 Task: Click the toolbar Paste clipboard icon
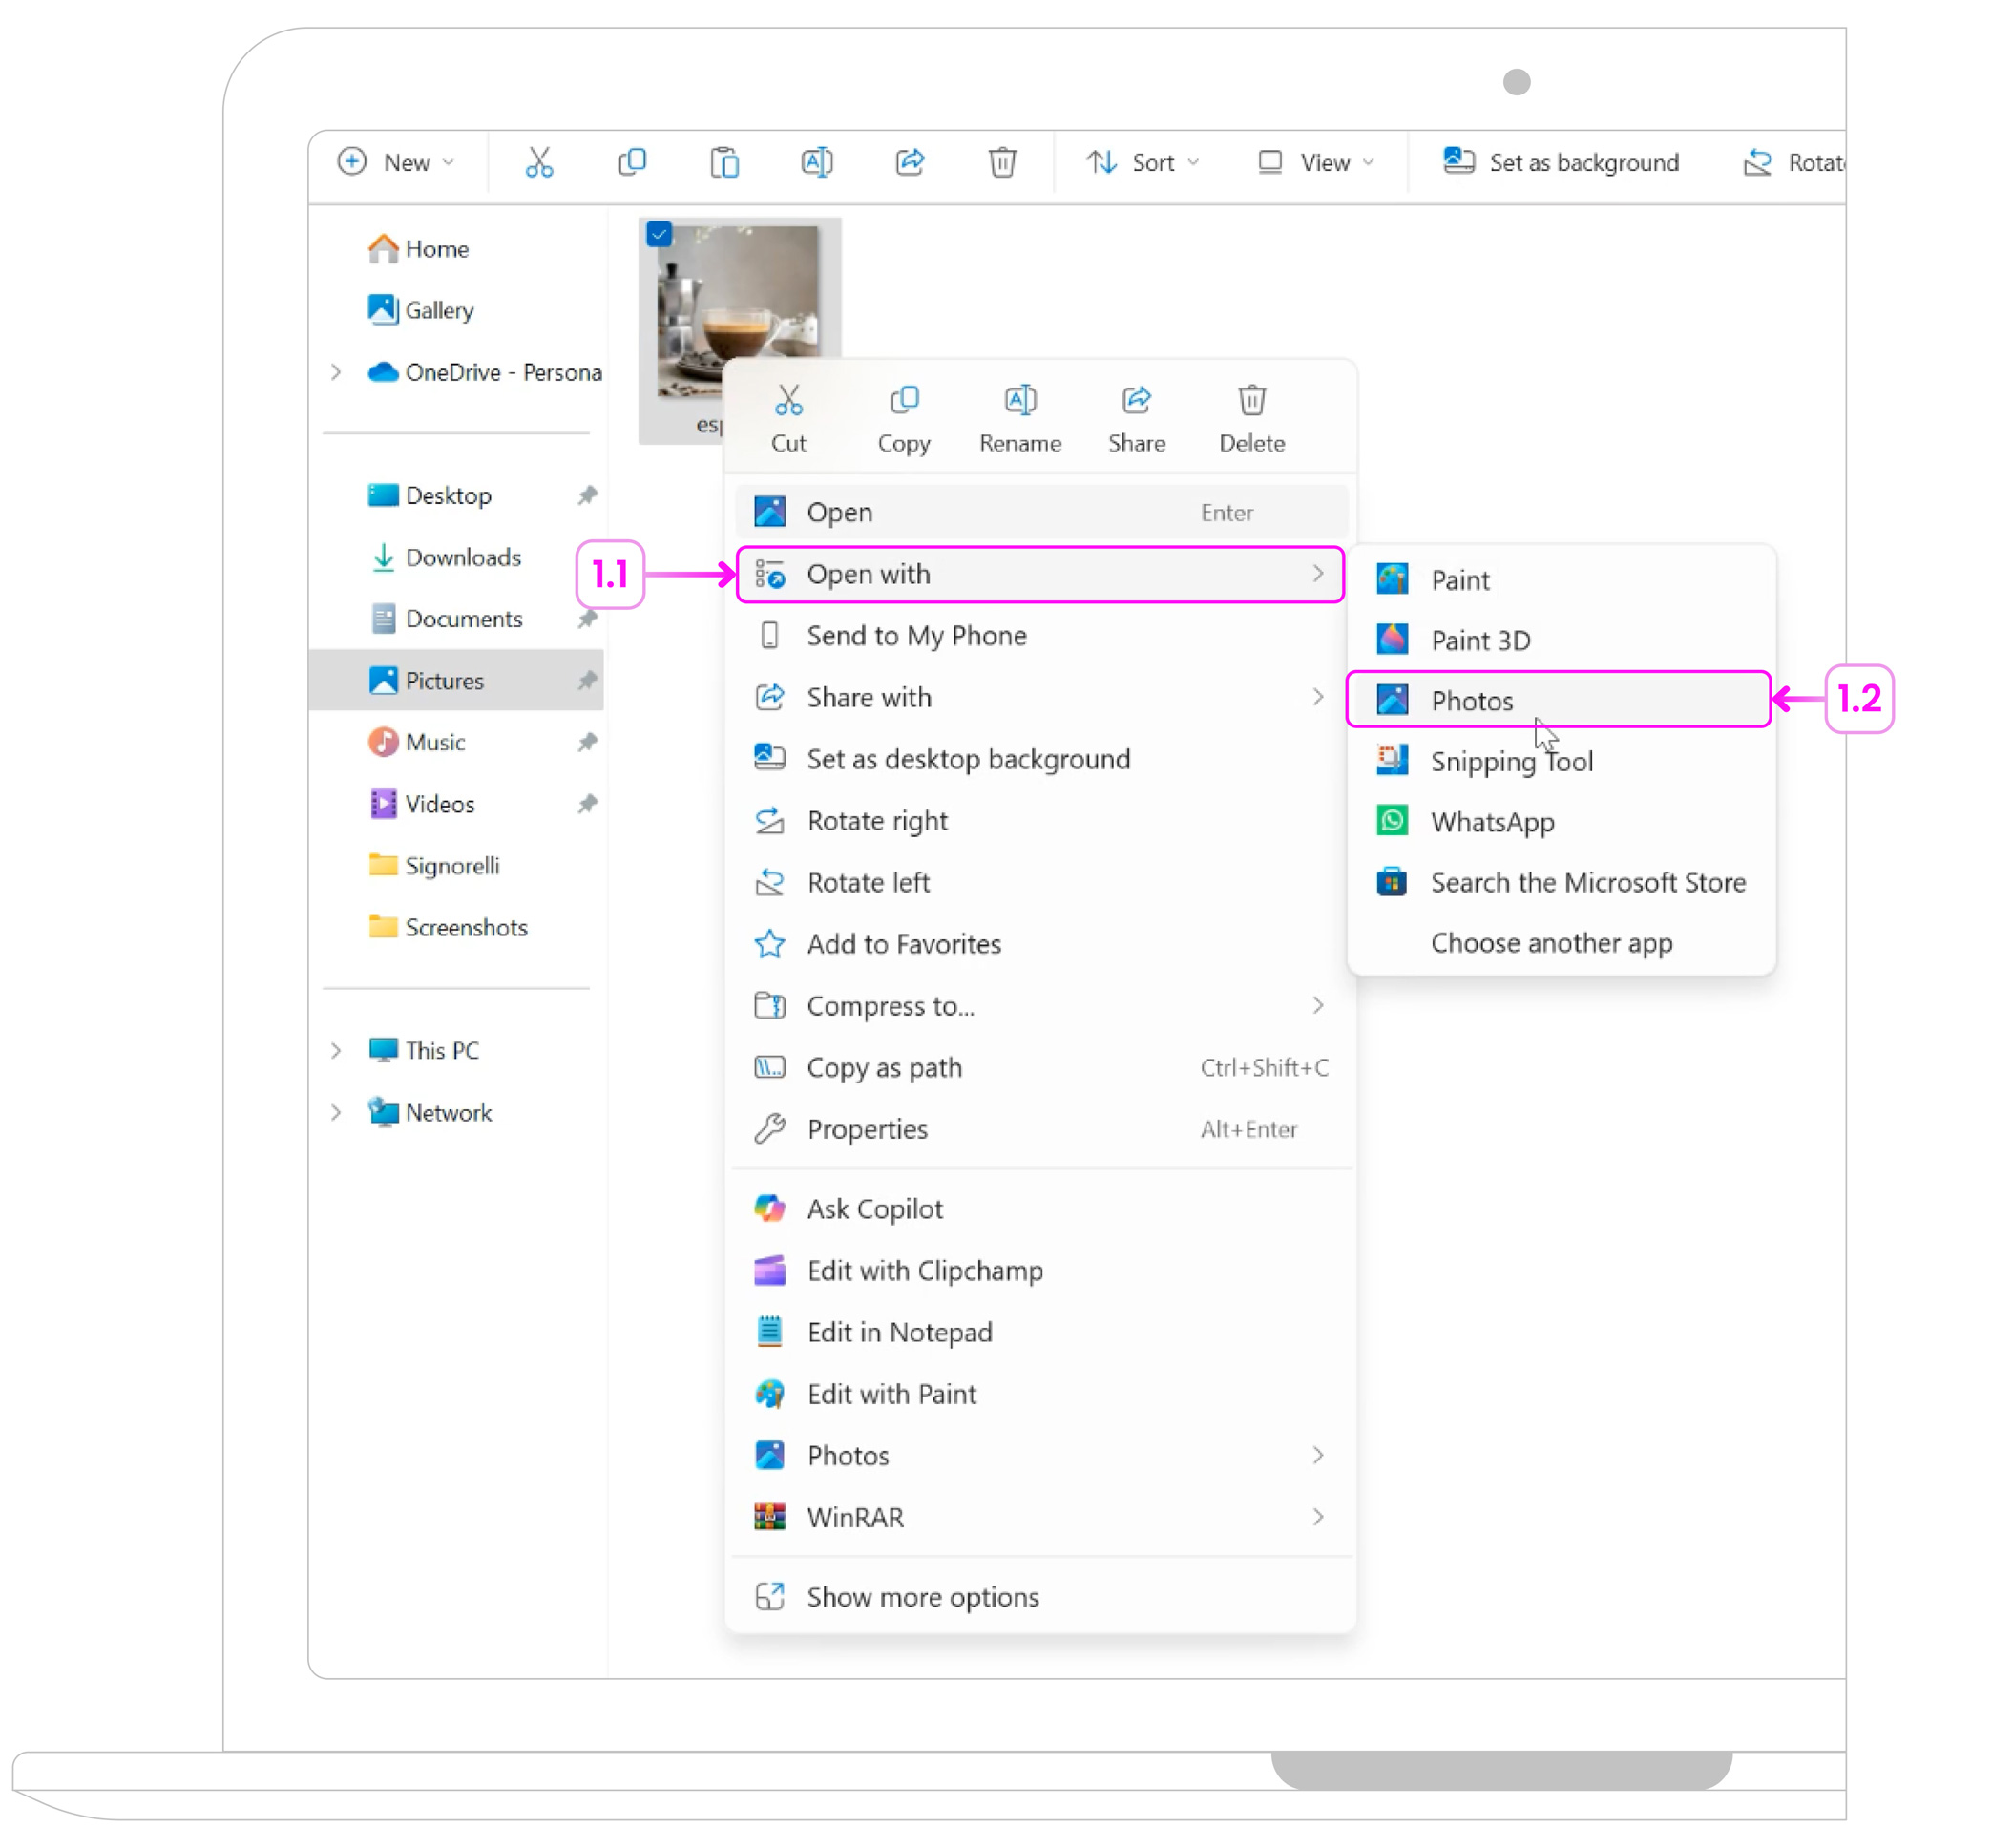click(x=724, y=162)
